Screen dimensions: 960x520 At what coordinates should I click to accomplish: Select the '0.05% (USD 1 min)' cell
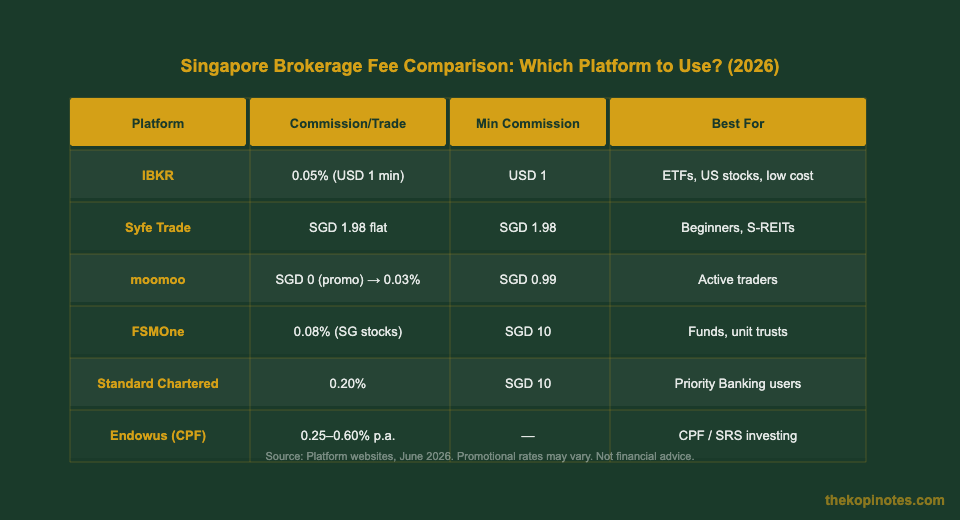coord(348,176)
